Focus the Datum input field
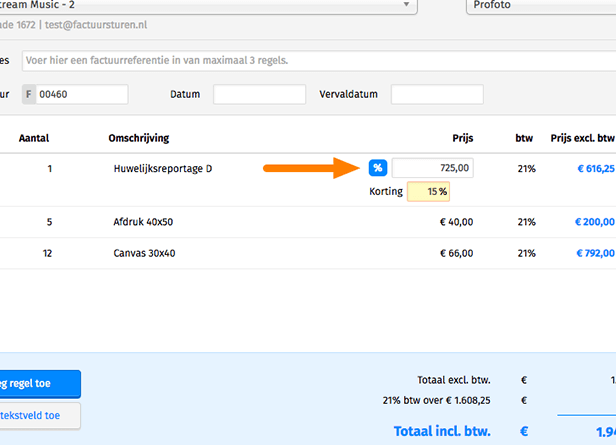 [x=259, y=95]
